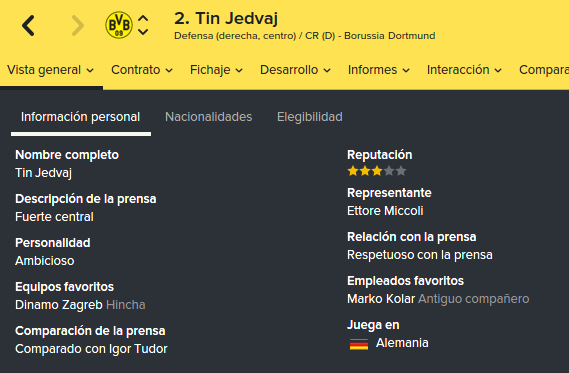Open the Informes menu
This screenshot has height=373, width=569.
[379, 70]
